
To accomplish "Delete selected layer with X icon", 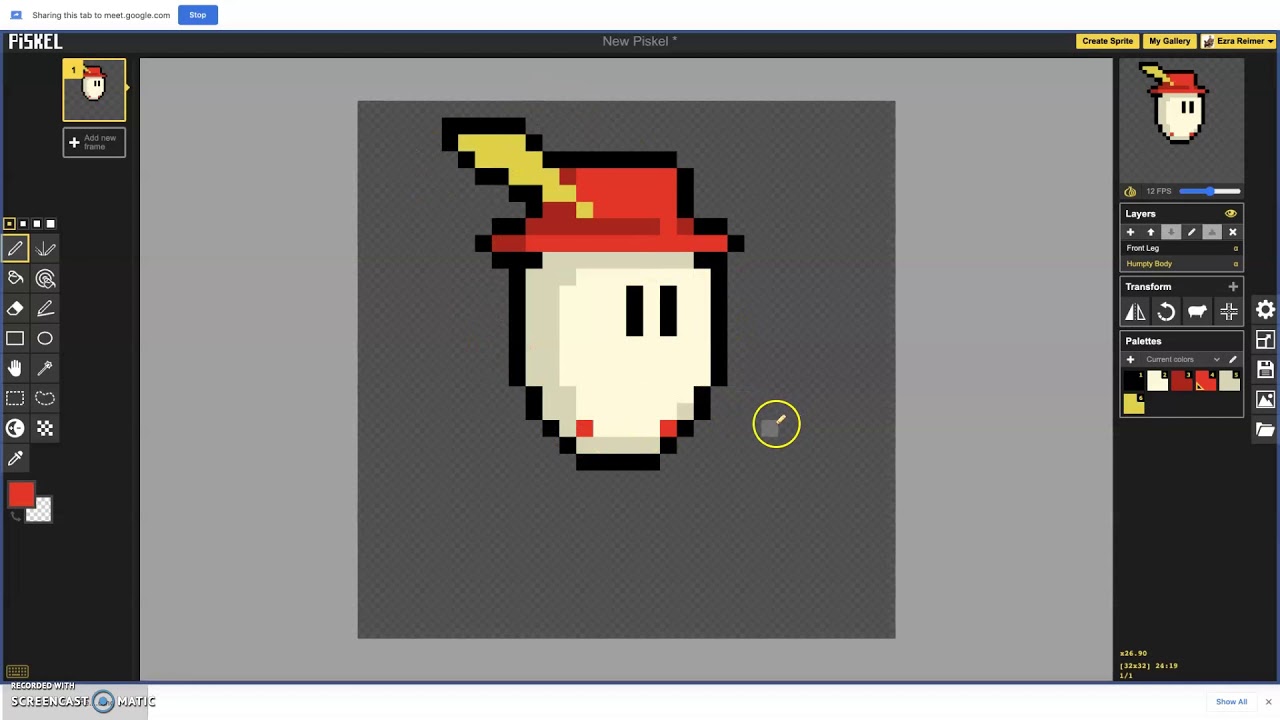I will pyautogui.click(x=1232, y=232).
